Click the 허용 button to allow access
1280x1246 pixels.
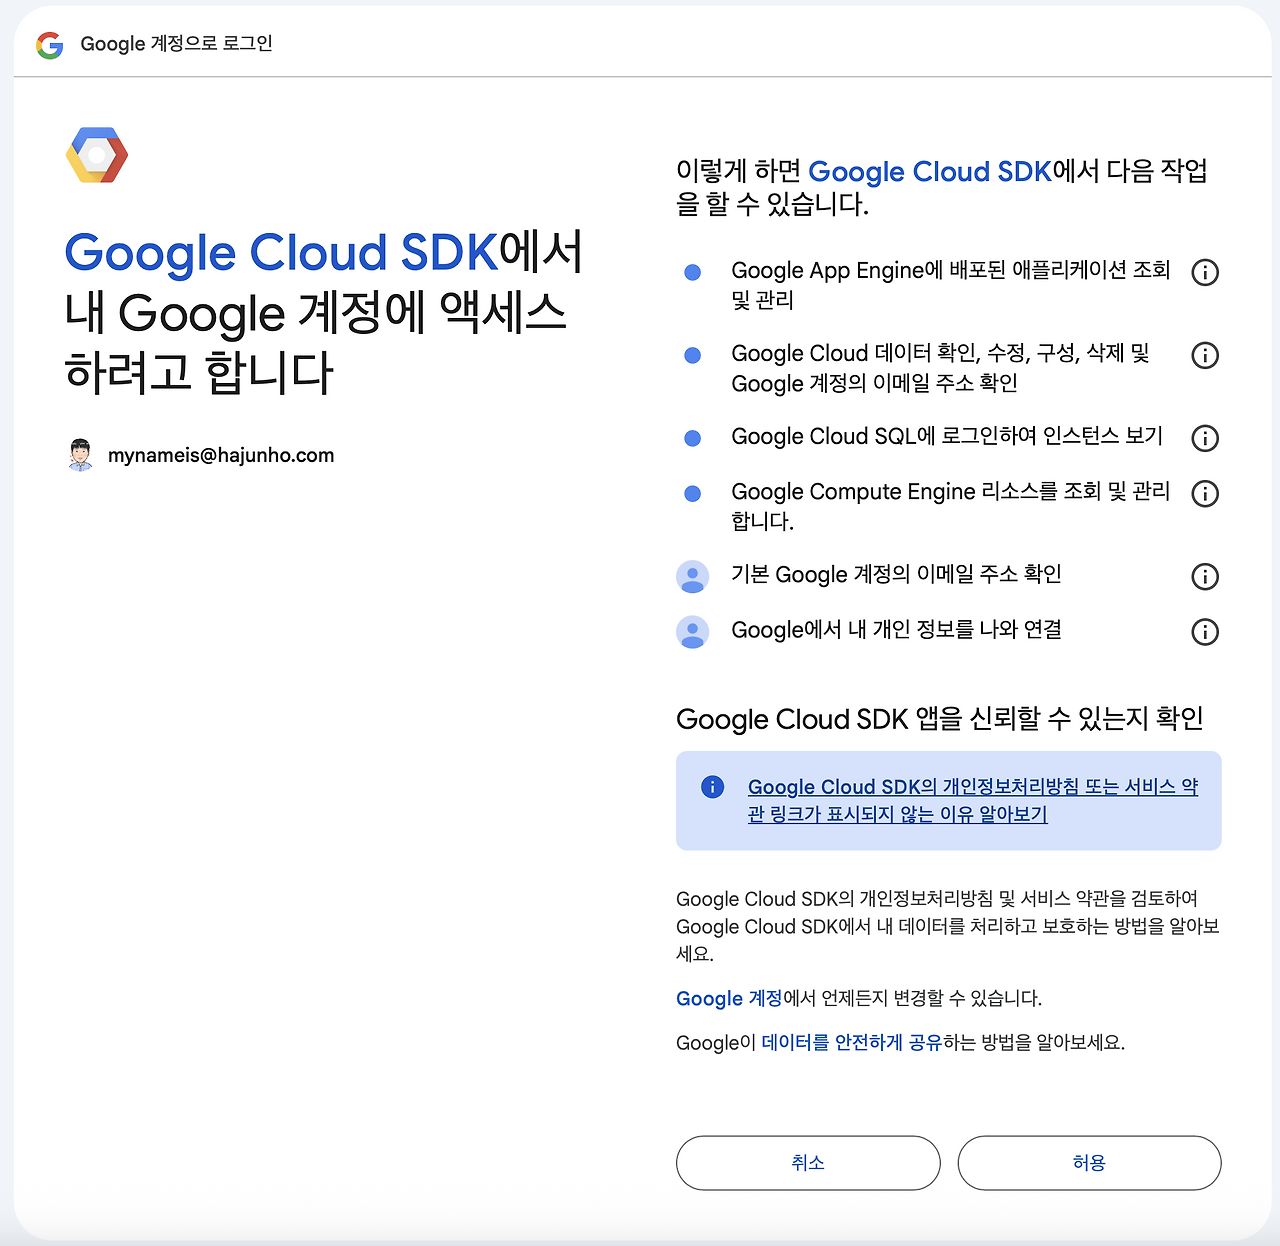[1089, 1163]
